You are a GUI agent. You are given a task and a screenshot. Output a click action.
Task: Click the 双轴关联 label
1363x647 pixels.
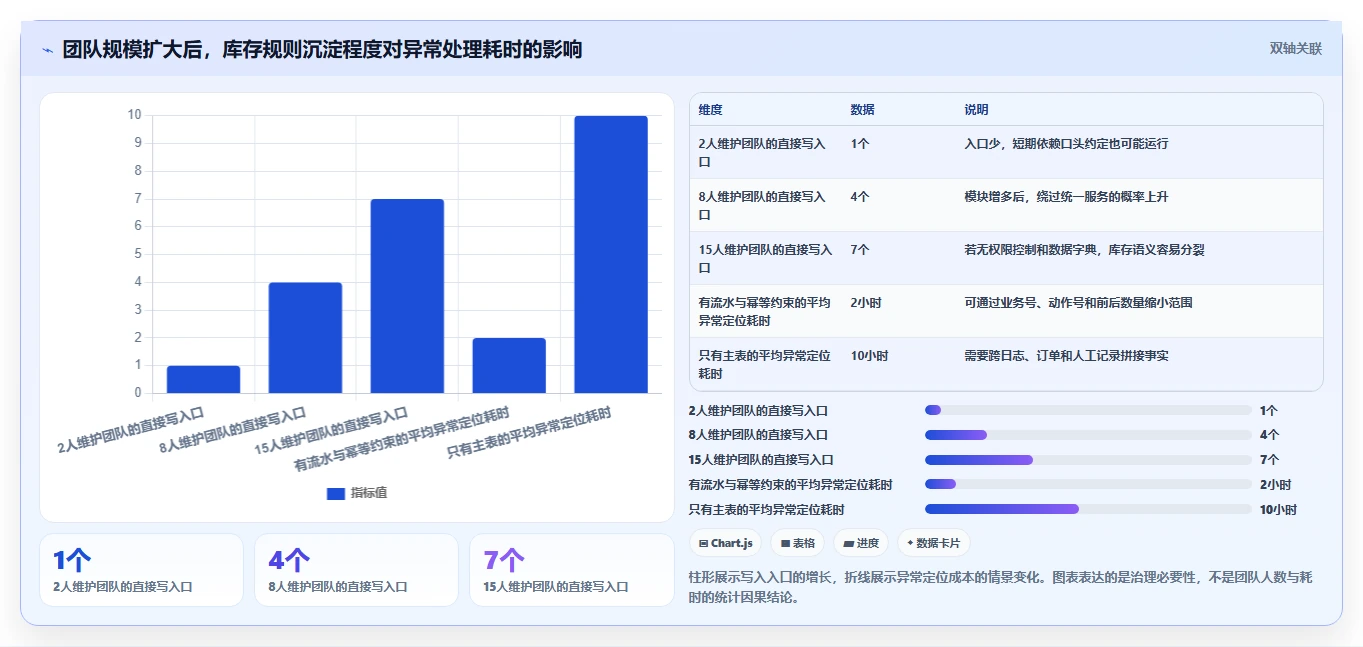tap(1296, 48)
